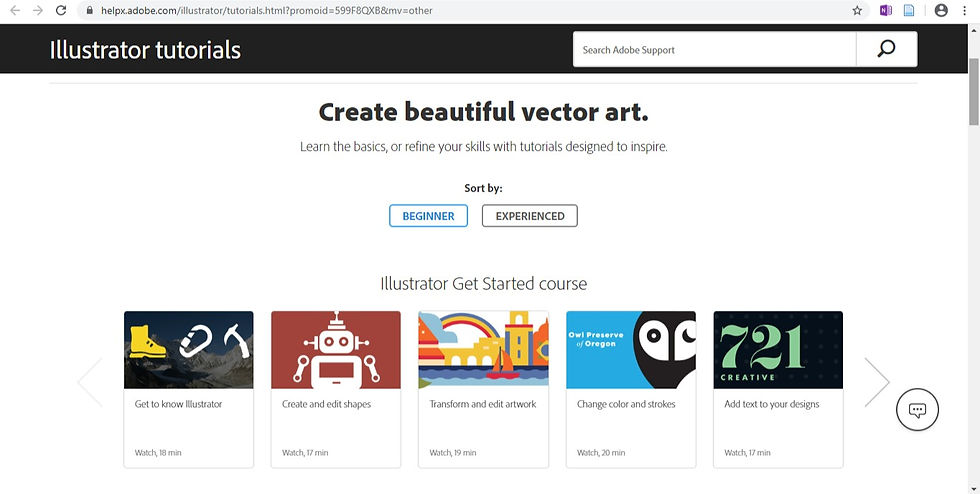Click in Search Adobe Support field

(x=714, y=49)
